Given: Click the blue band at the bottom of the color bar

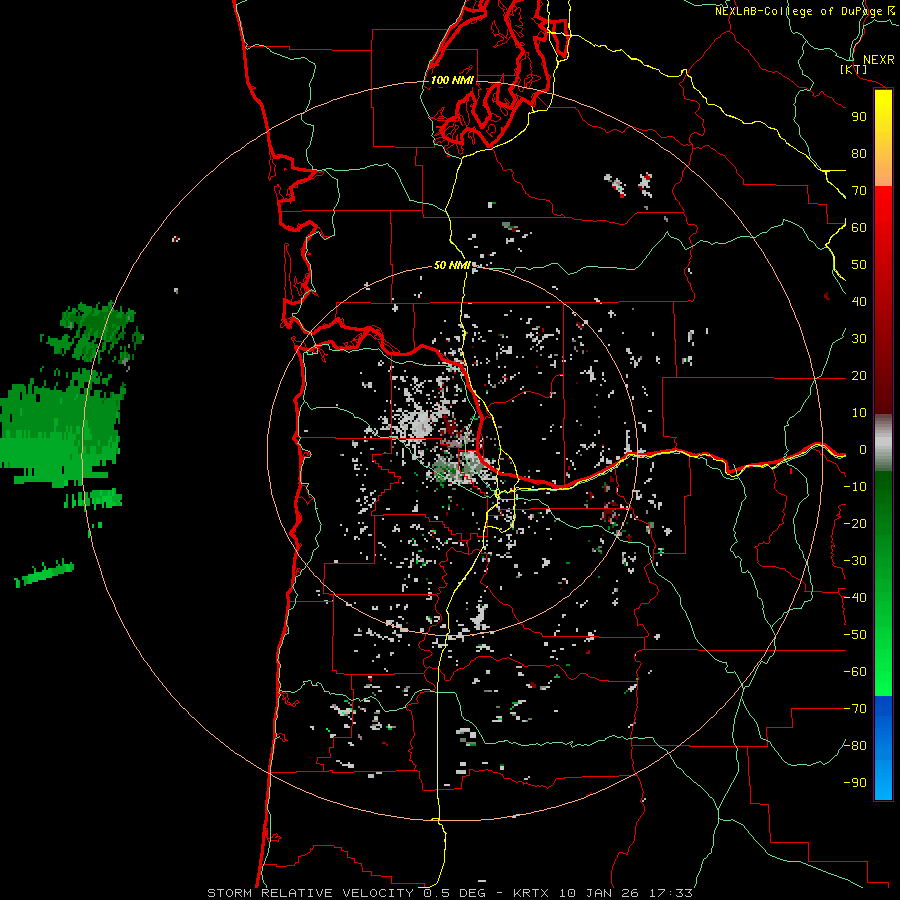Looking at the screenshot, I should click(883, 748).
